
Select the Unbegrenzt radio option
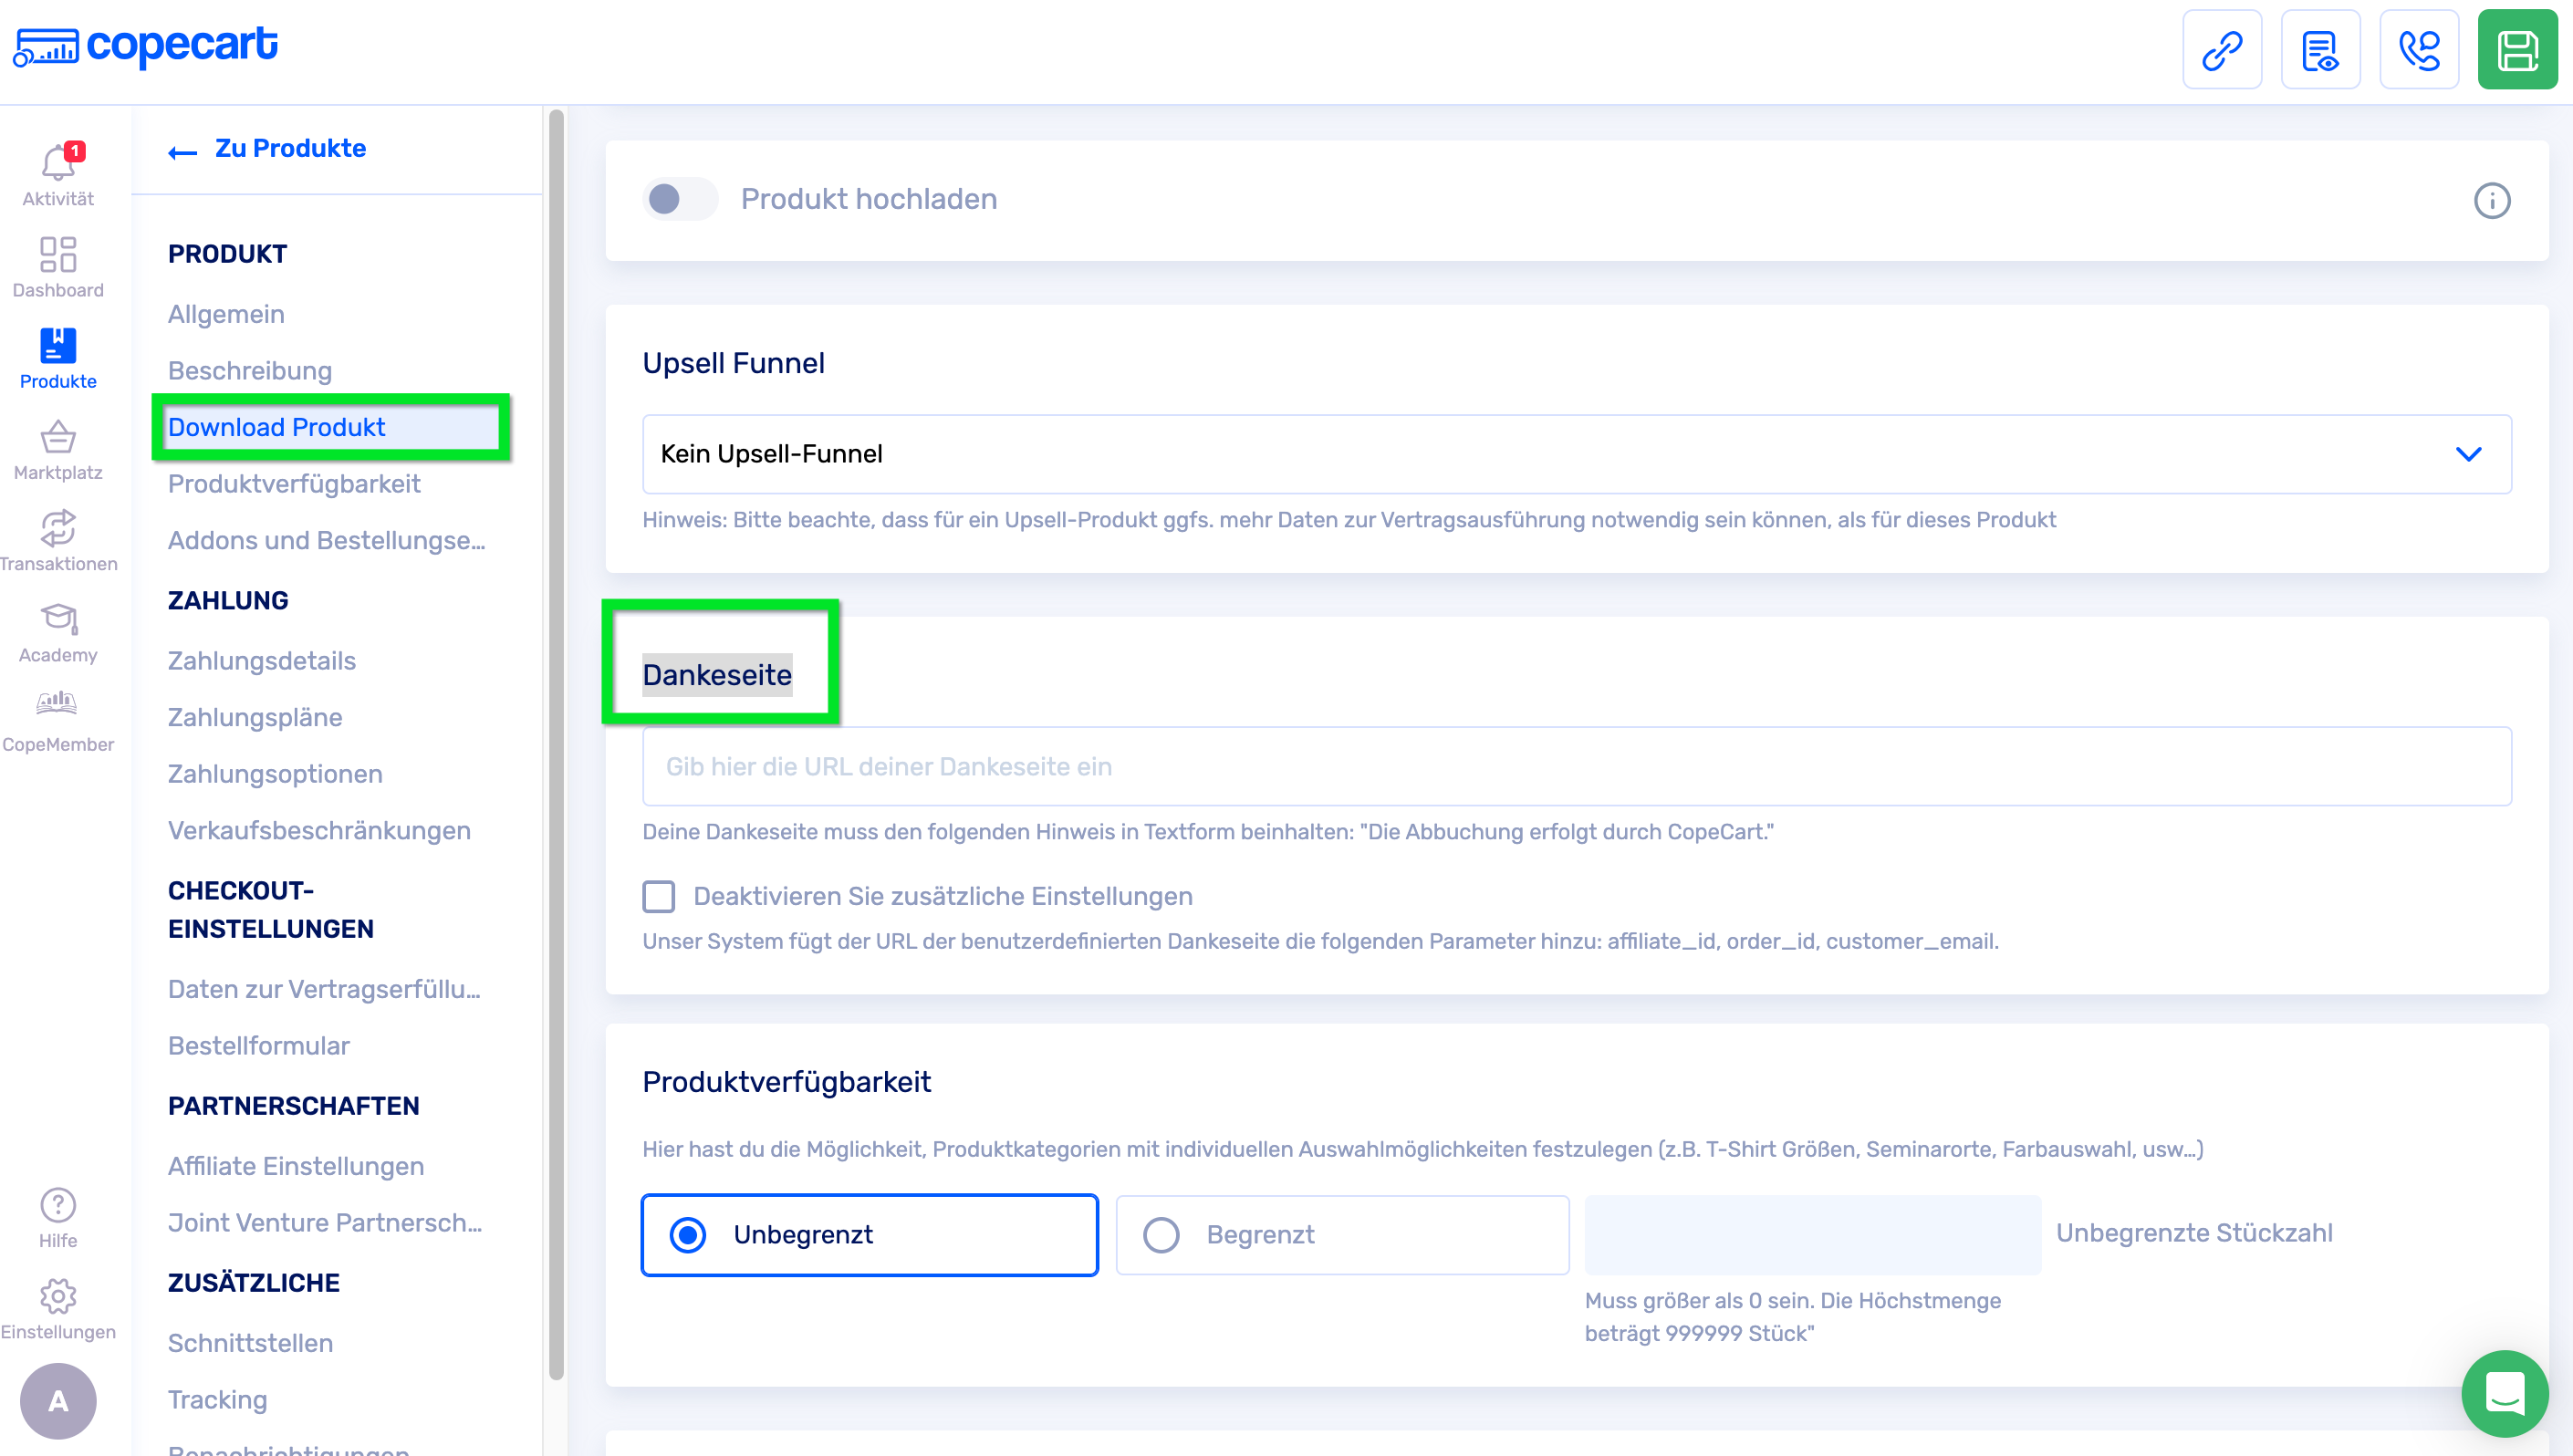[688, 1235]
